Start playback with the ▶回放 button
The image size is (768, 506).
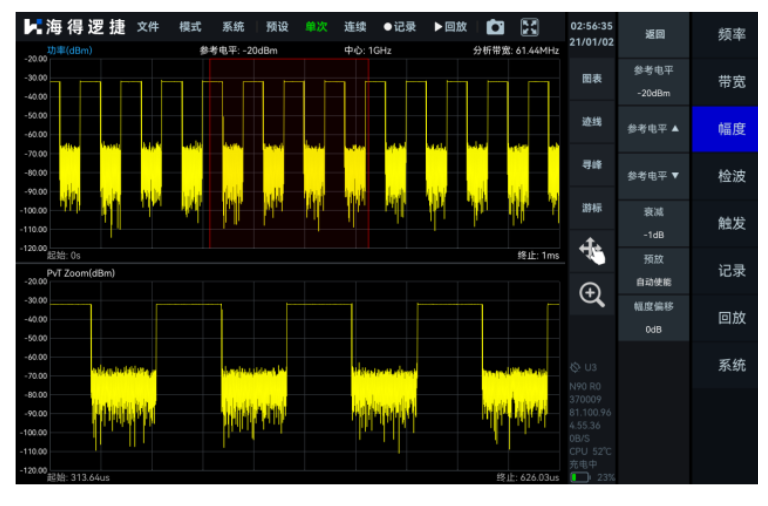[451, 27]
